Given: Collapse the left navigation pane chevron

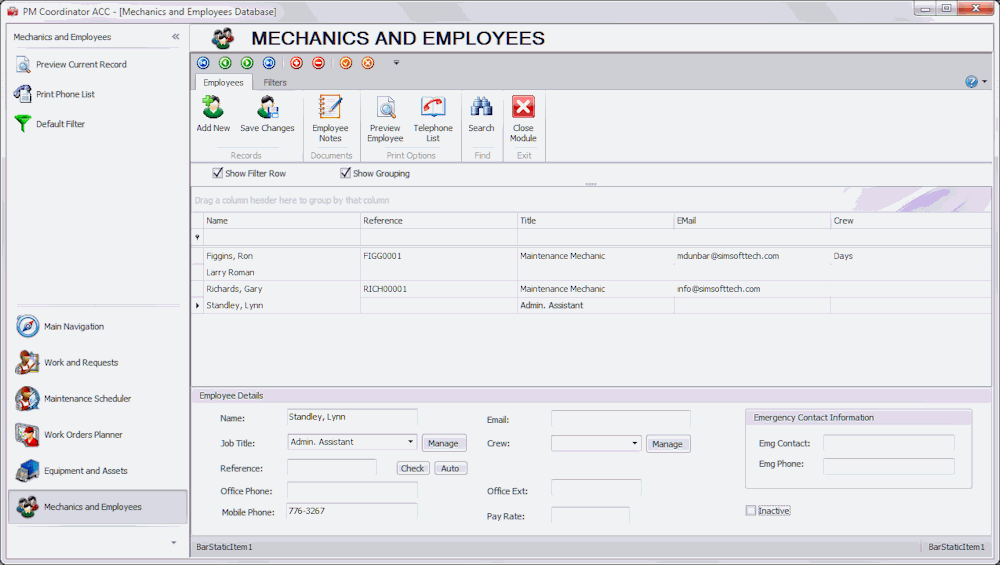Looking at the screenshot, I should [x=176, y=37].
